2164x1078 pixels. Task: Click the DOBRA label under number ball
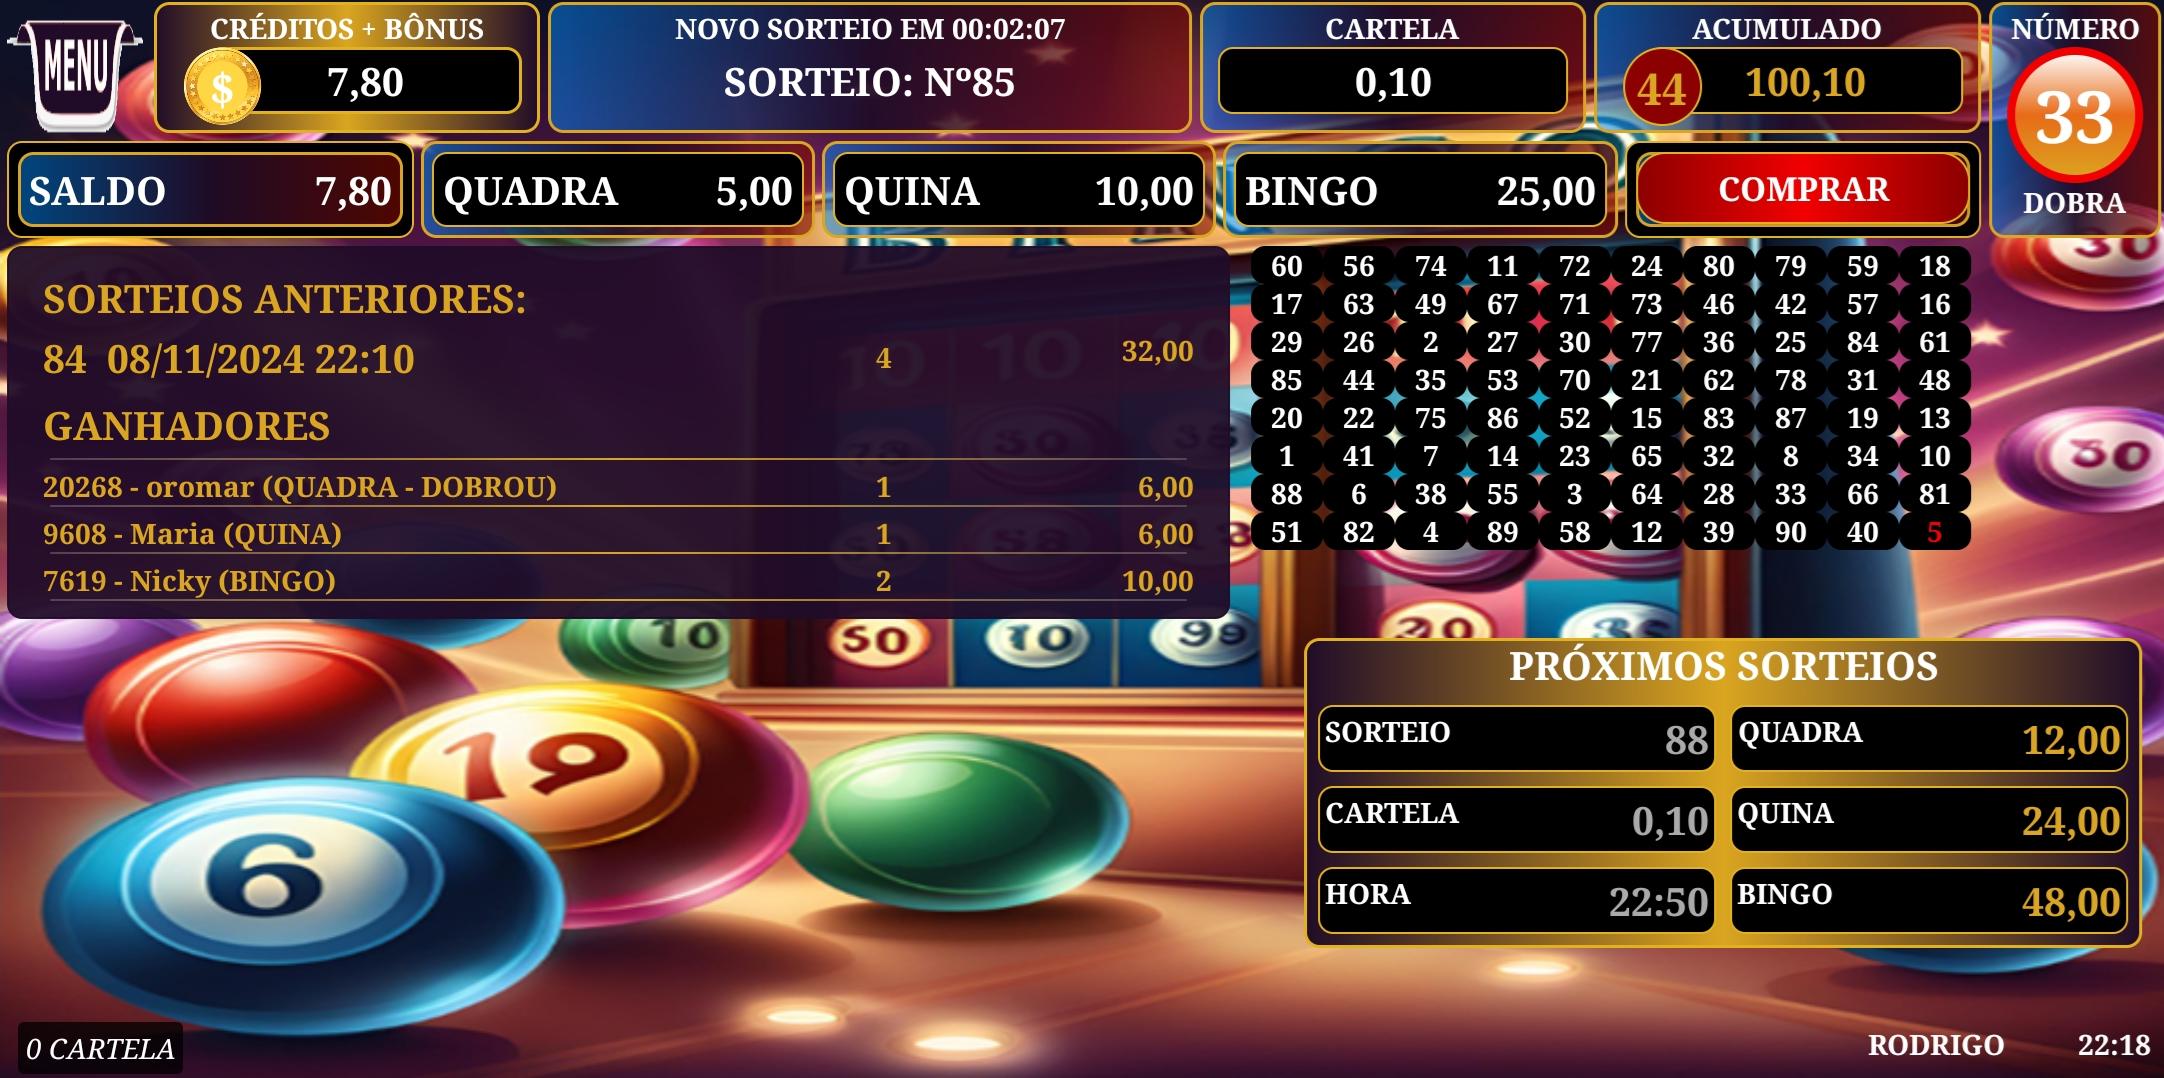tap(2074, 203)
